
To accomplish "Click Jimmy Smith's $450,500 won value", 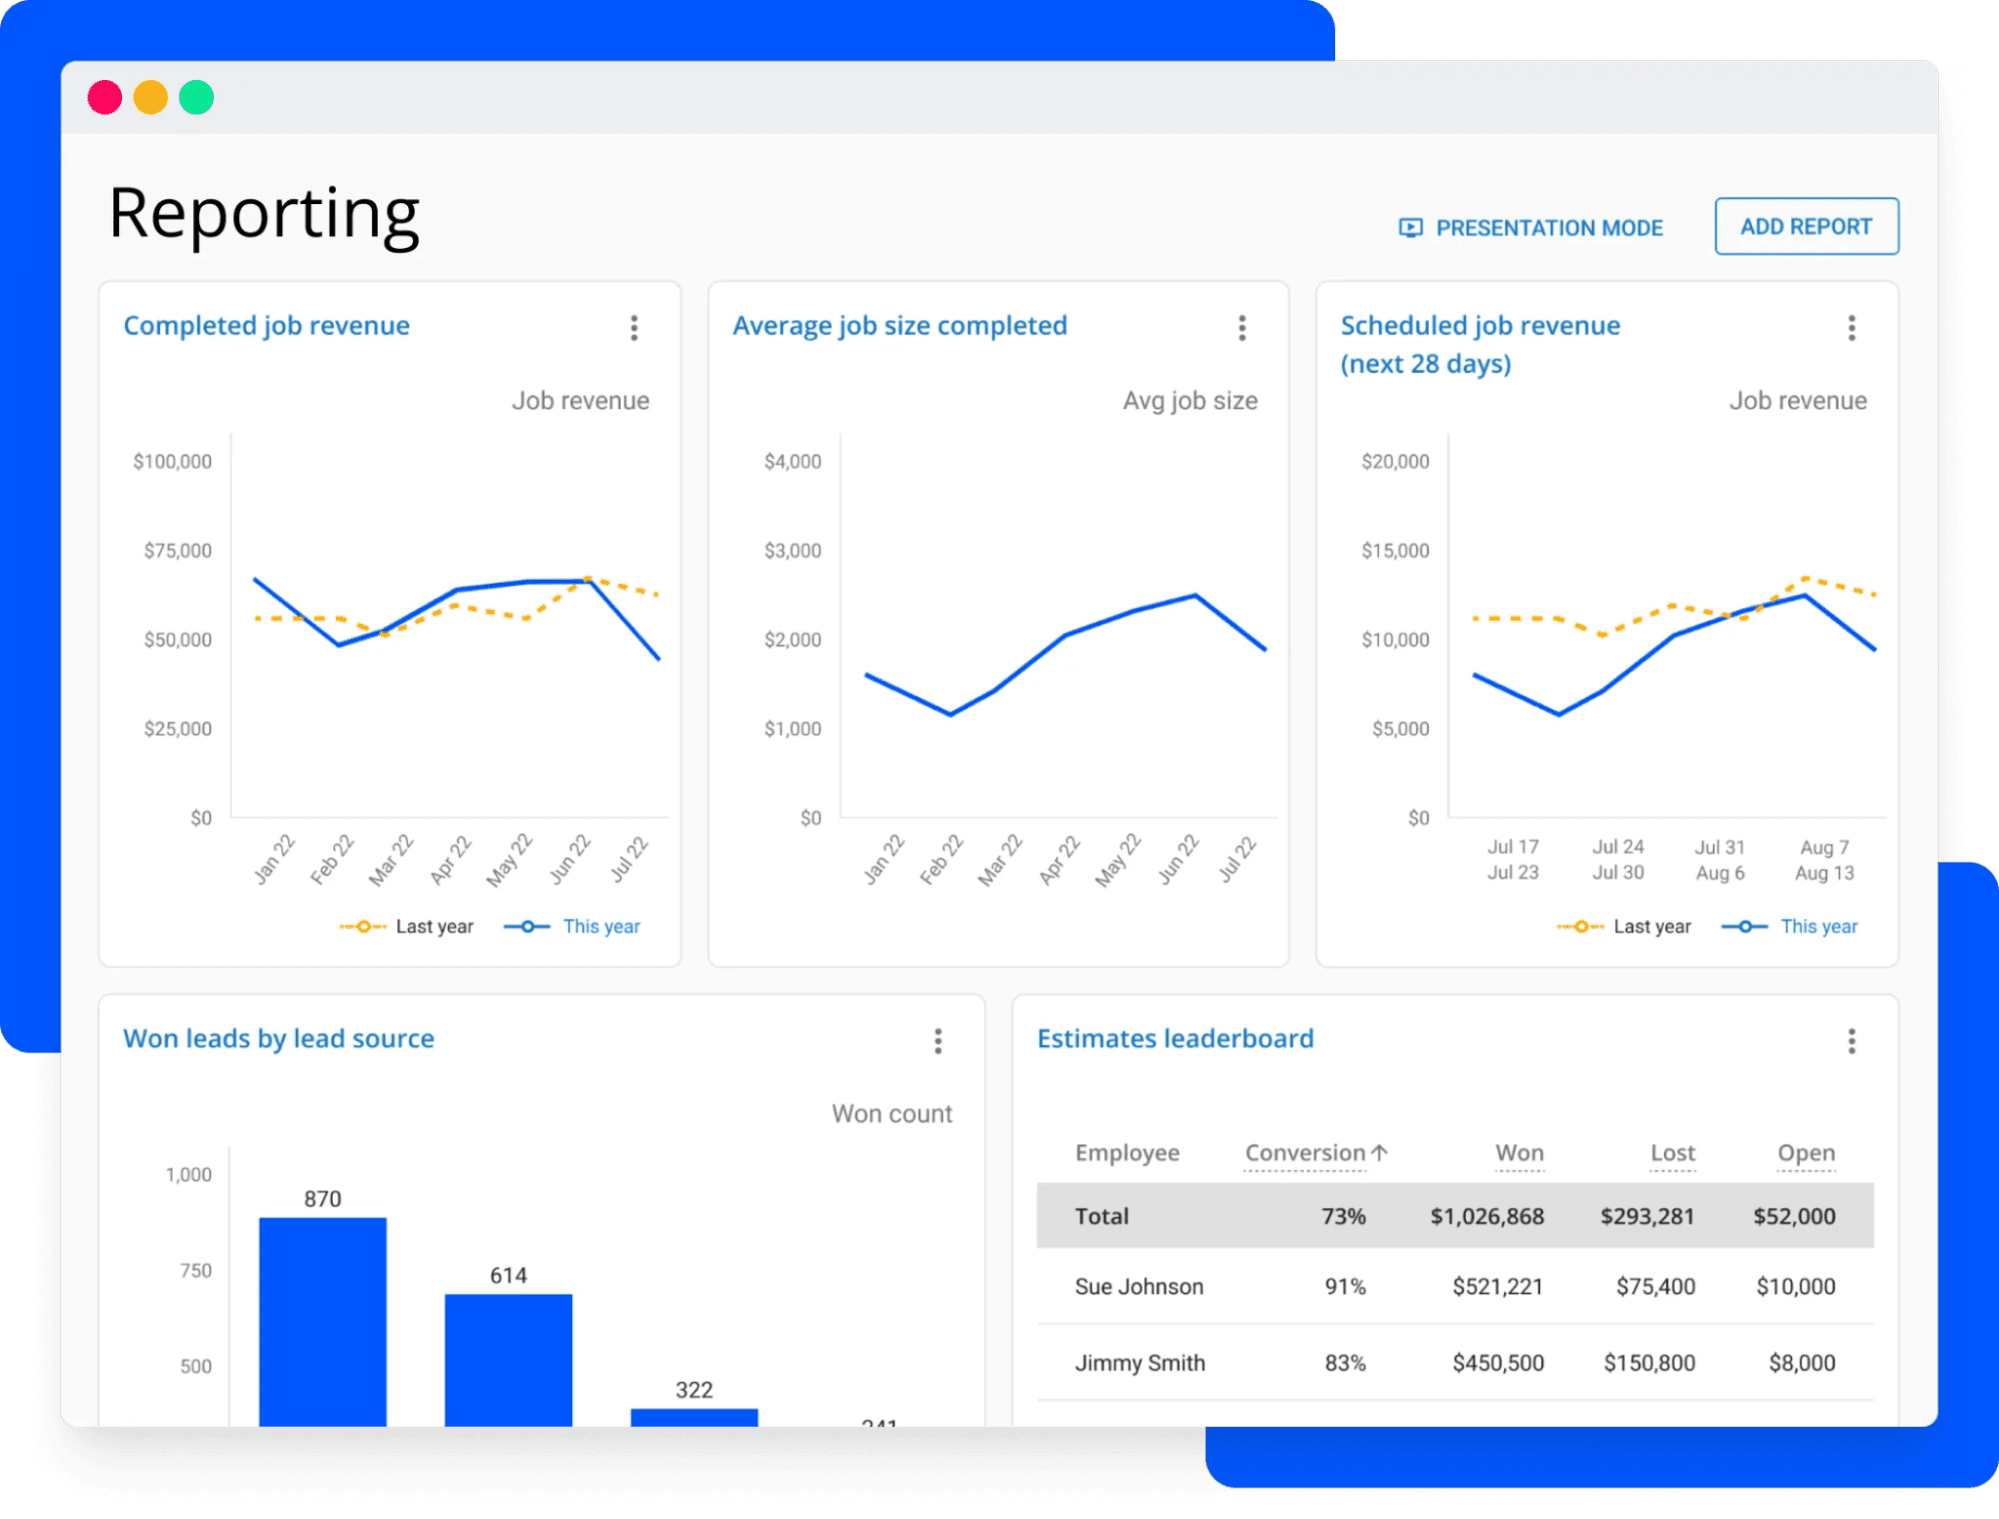I will click(x=1498, y=1363).
